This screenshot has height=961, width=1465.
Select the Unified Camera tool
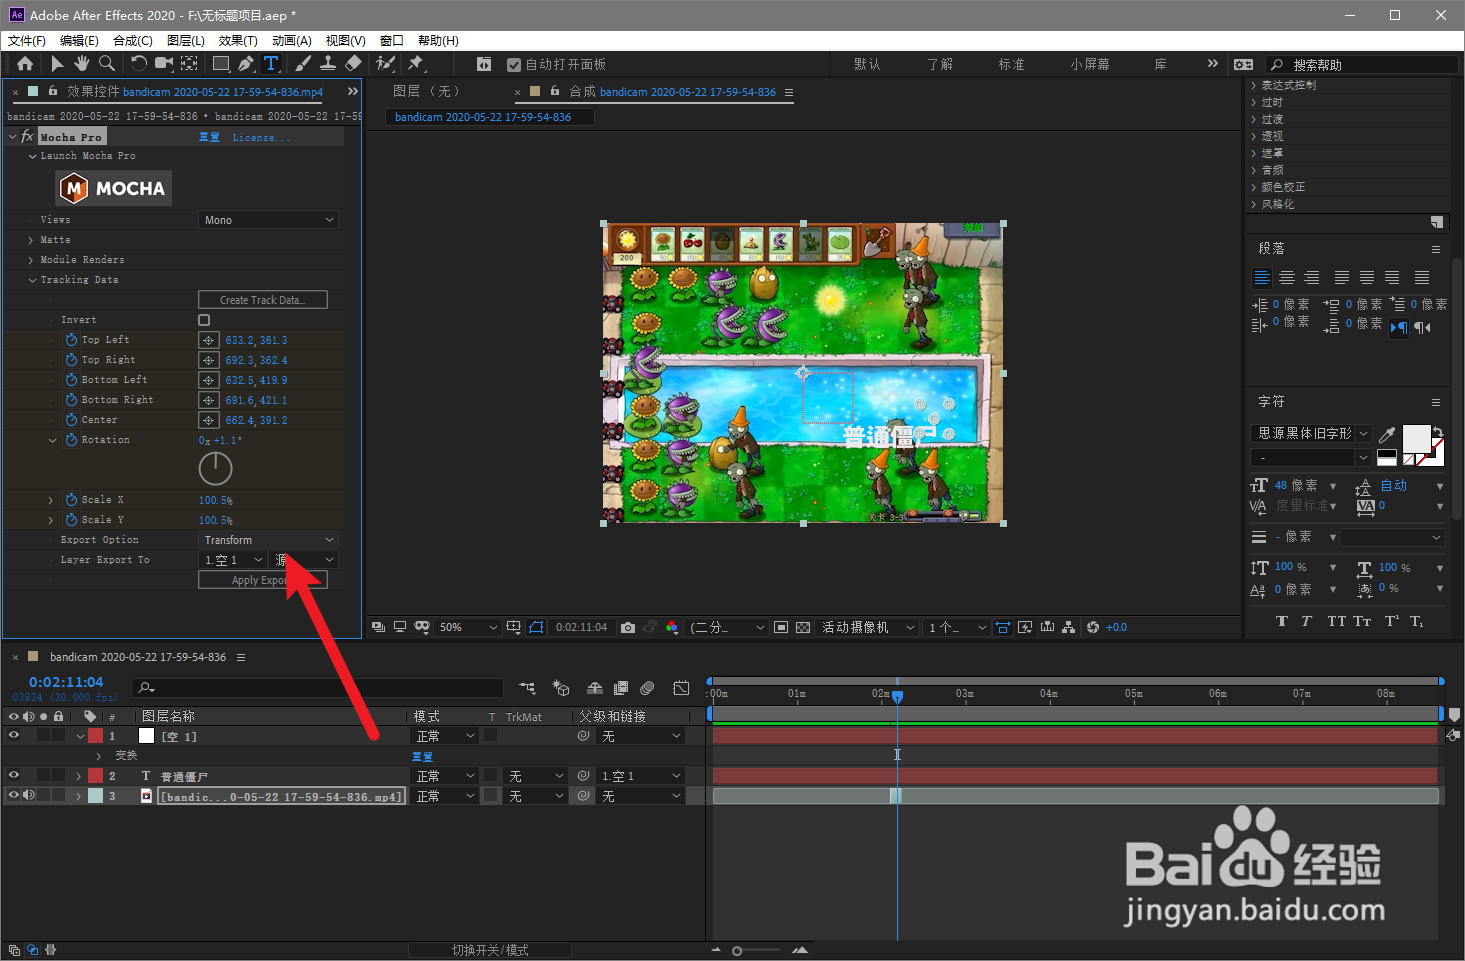164,63
